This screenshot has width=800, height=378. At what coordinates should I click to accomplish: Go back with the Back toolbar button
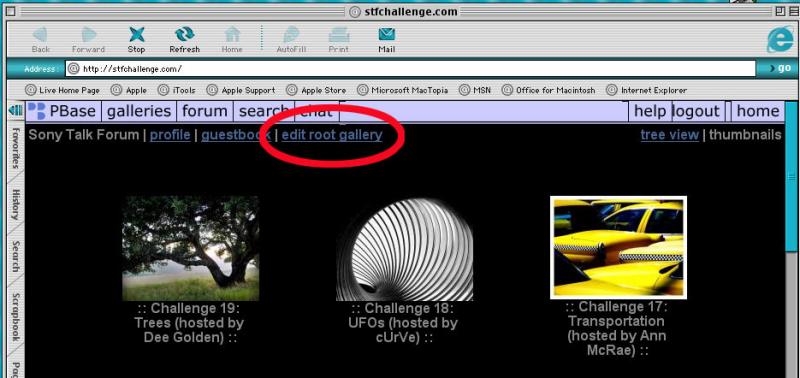(x=40, y=40)
